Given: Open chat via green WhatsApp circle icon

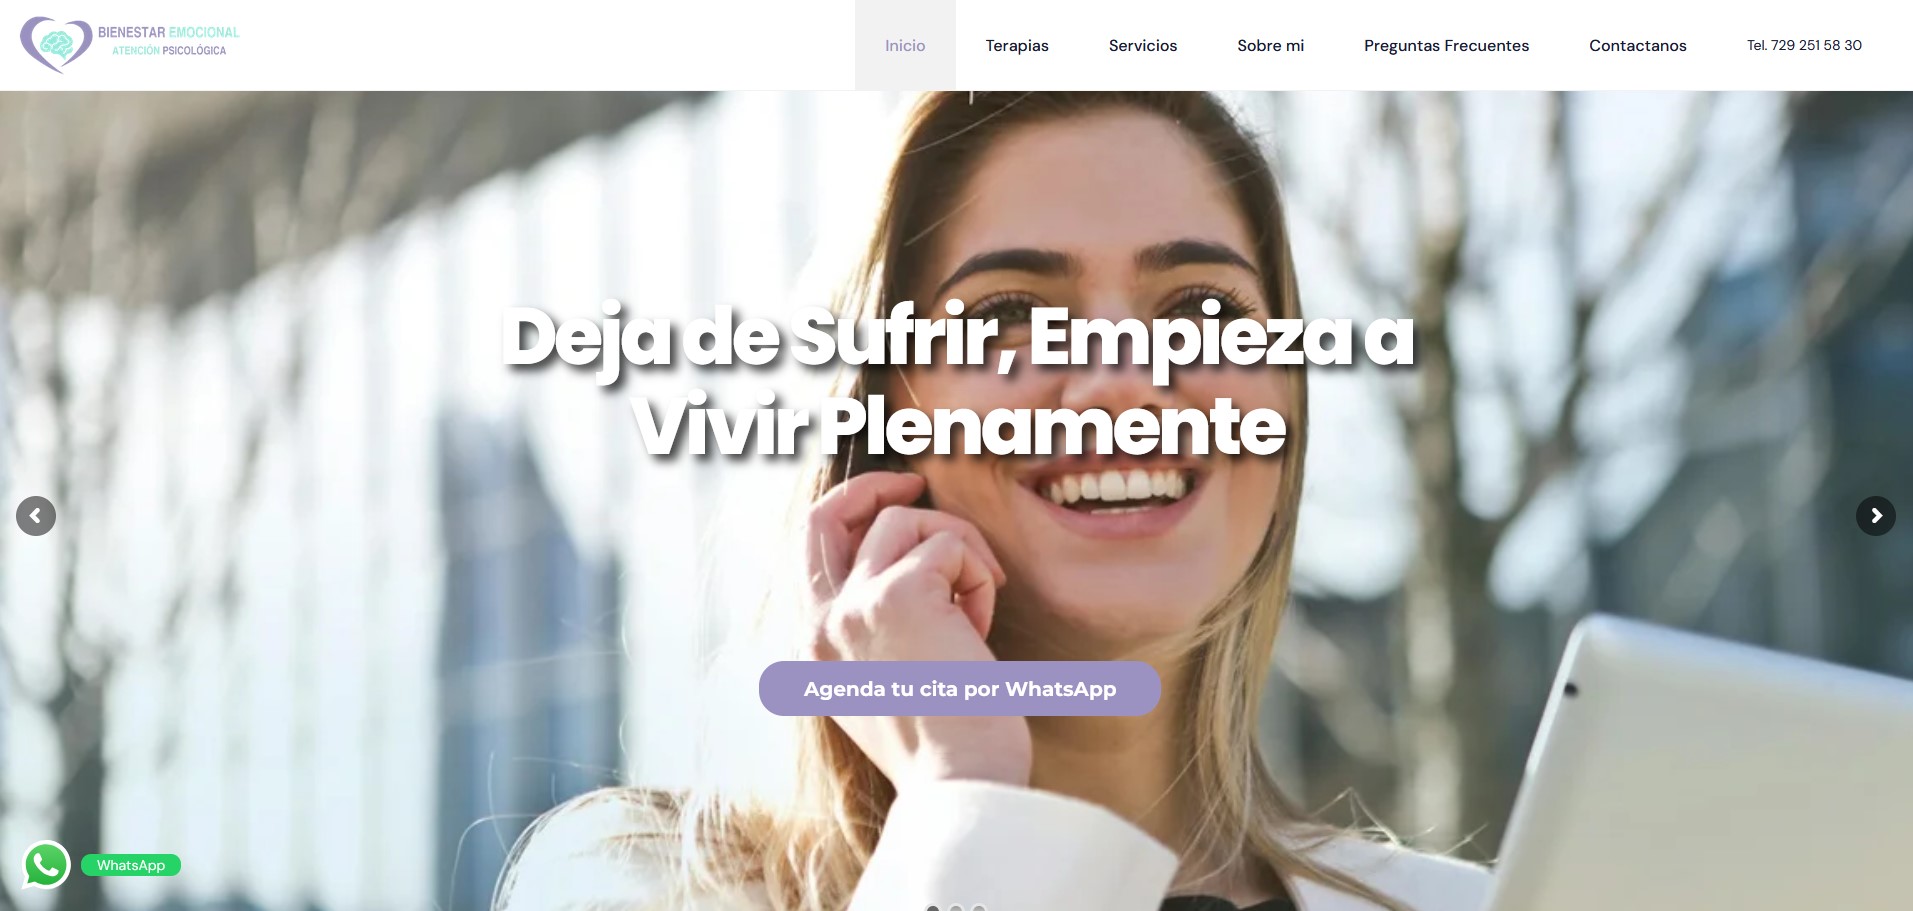Looking at the screenshot, I should coord(46,865).
